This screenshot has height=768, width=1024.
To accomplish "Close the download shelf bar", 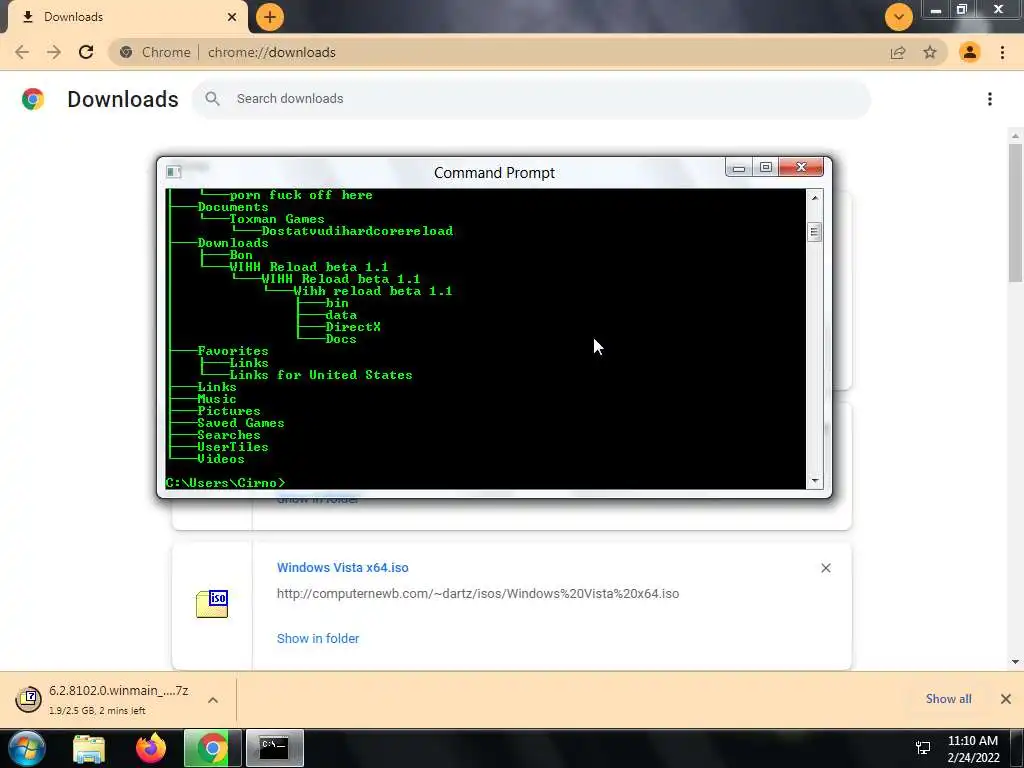I will [1006, 699].
